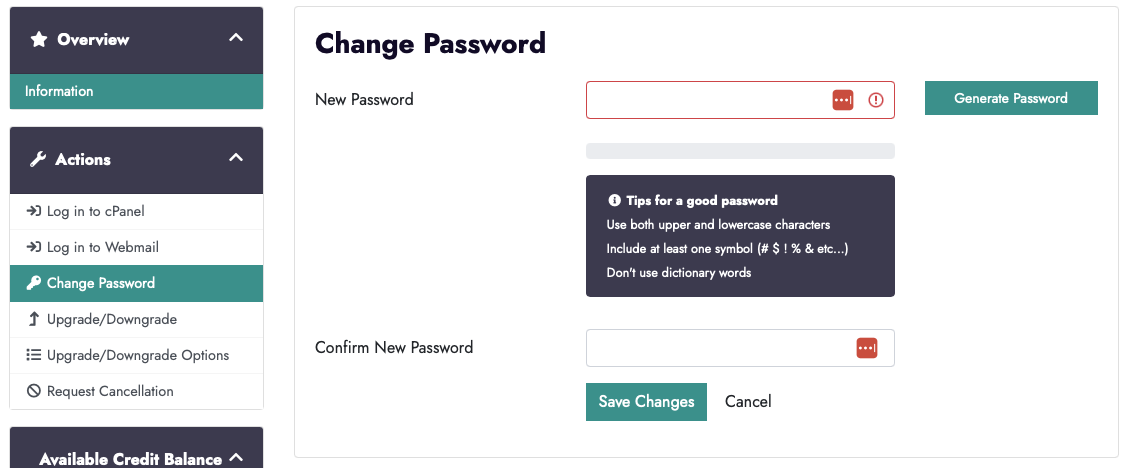Image resolution: width=1129 pixels, height=468 pixels.
Task: Collapse the Overview panel
Action: pyautogui.click(x=236, y=38)
